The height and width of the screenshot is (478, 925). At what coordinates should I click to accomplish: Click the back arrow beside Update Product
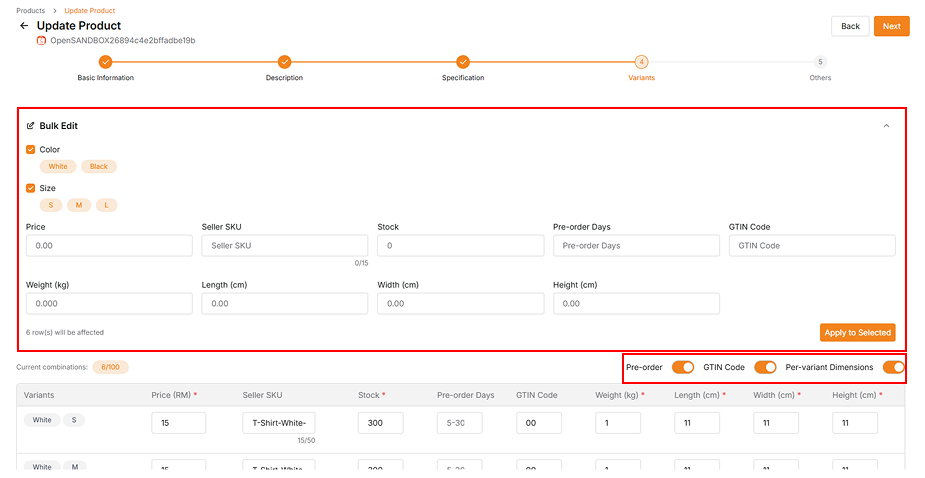click(24, 26)
